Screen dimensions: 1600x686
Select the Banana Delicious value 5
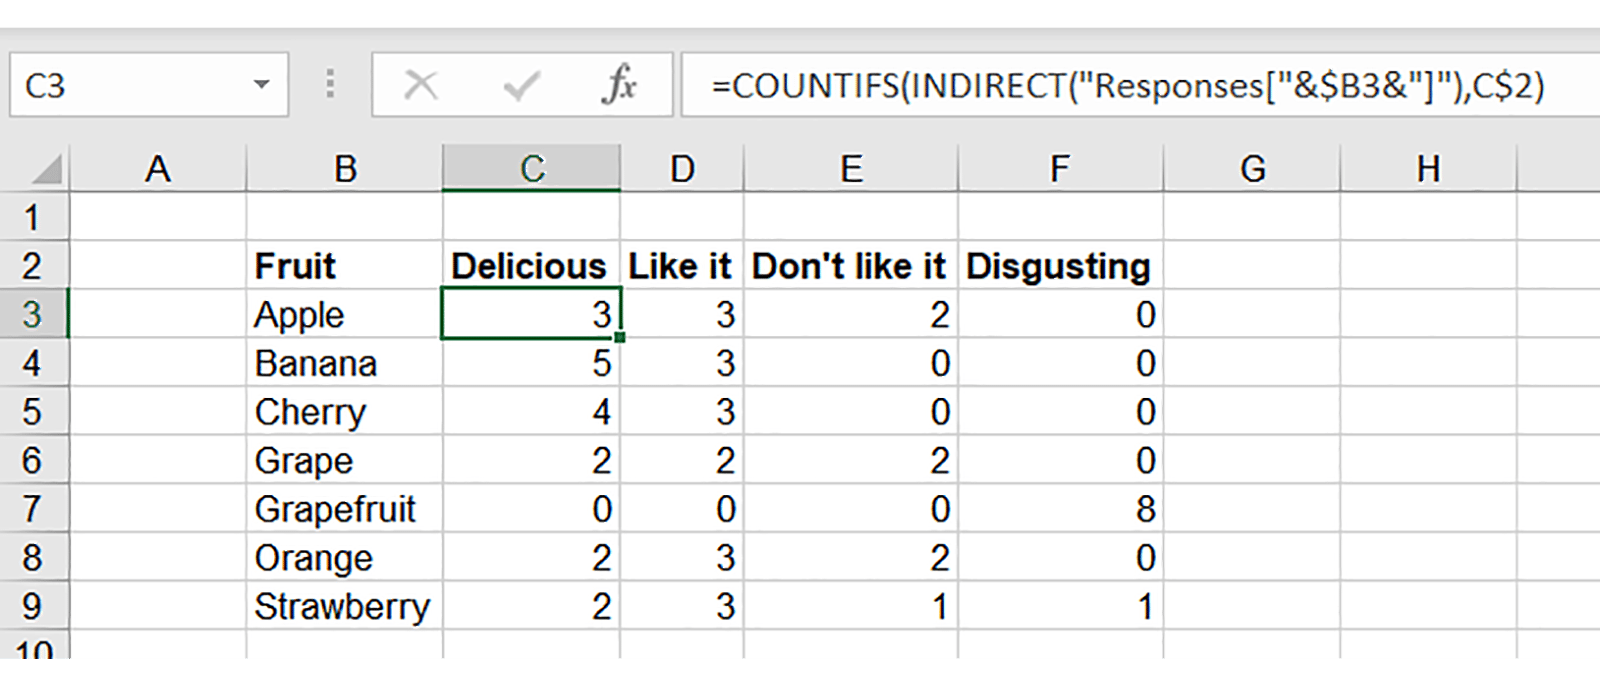(530, 363)
